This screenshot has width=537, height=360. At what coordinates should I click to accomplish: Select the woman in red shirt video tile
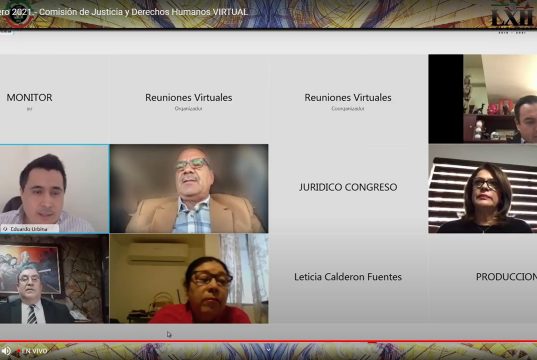(x=189, y=279)
